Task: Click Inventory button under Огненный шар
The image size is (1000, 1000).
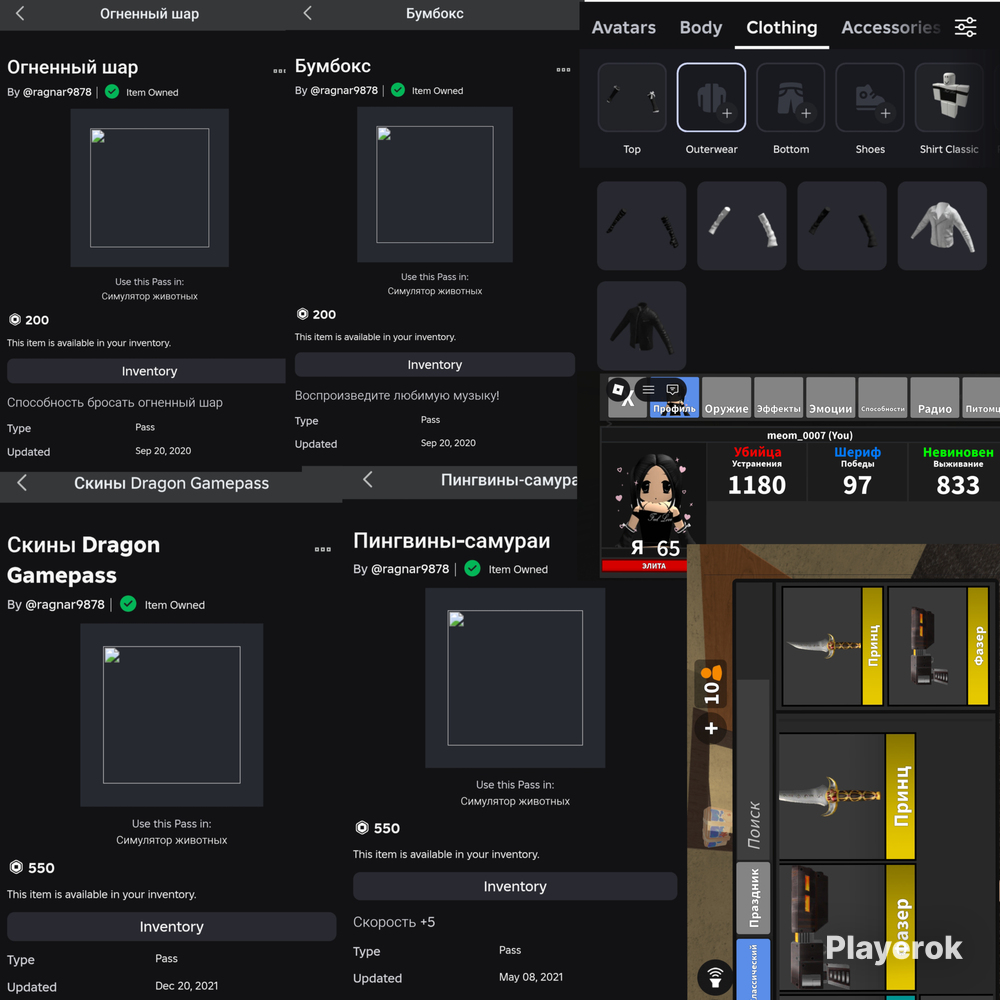Action: (x=149, y=371)
